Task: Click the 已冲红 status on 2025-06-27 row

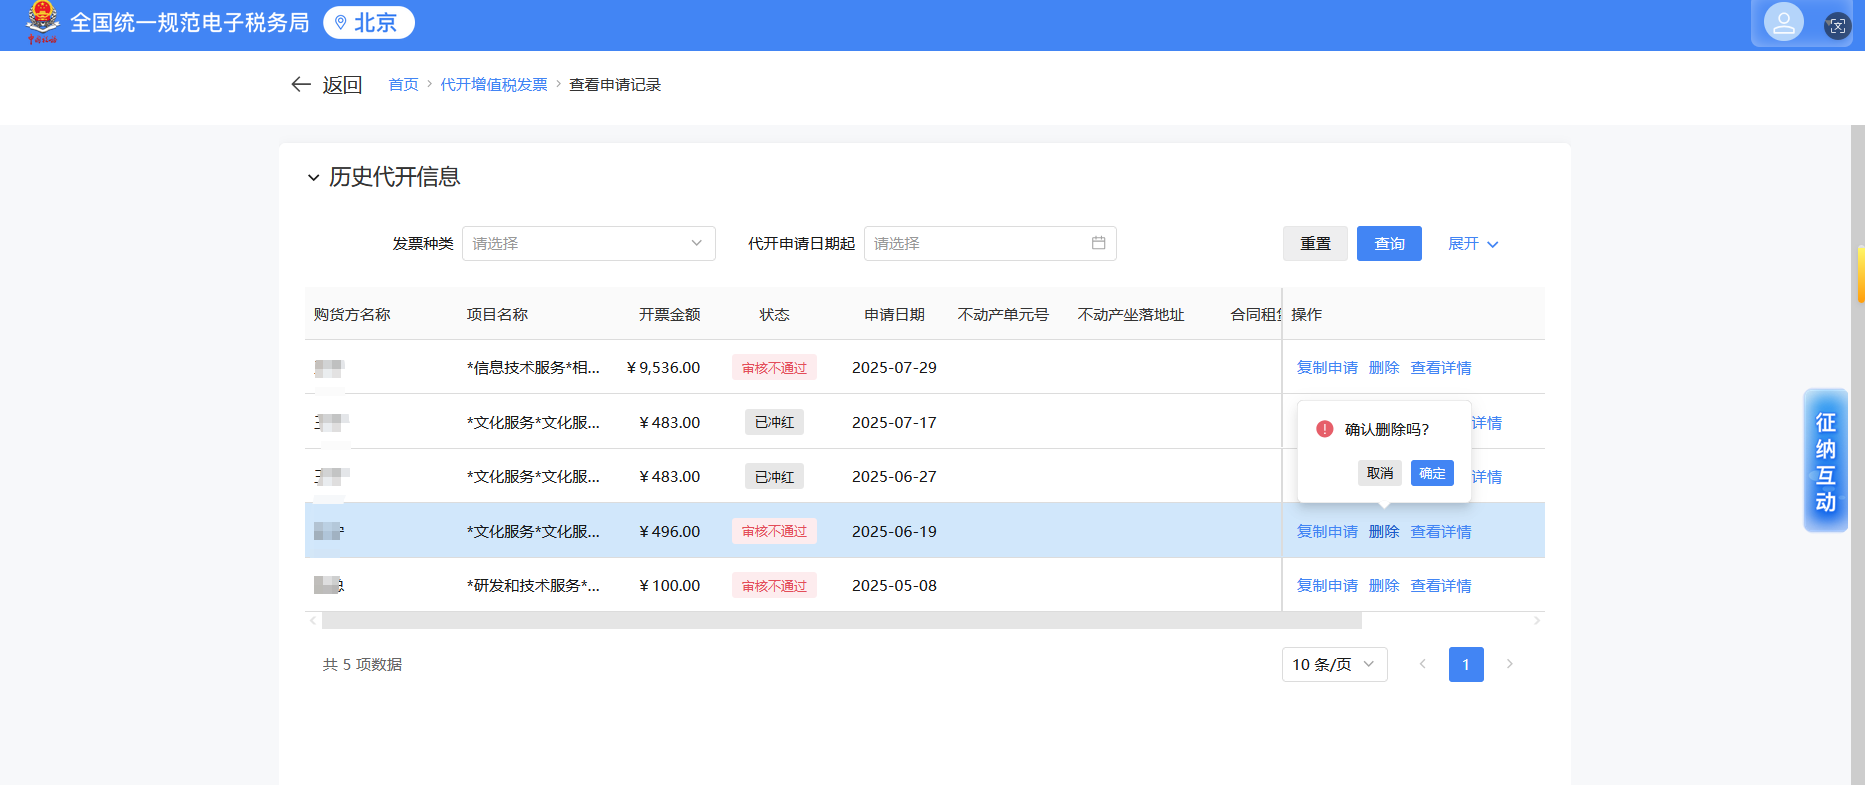Action: point(774,477)
